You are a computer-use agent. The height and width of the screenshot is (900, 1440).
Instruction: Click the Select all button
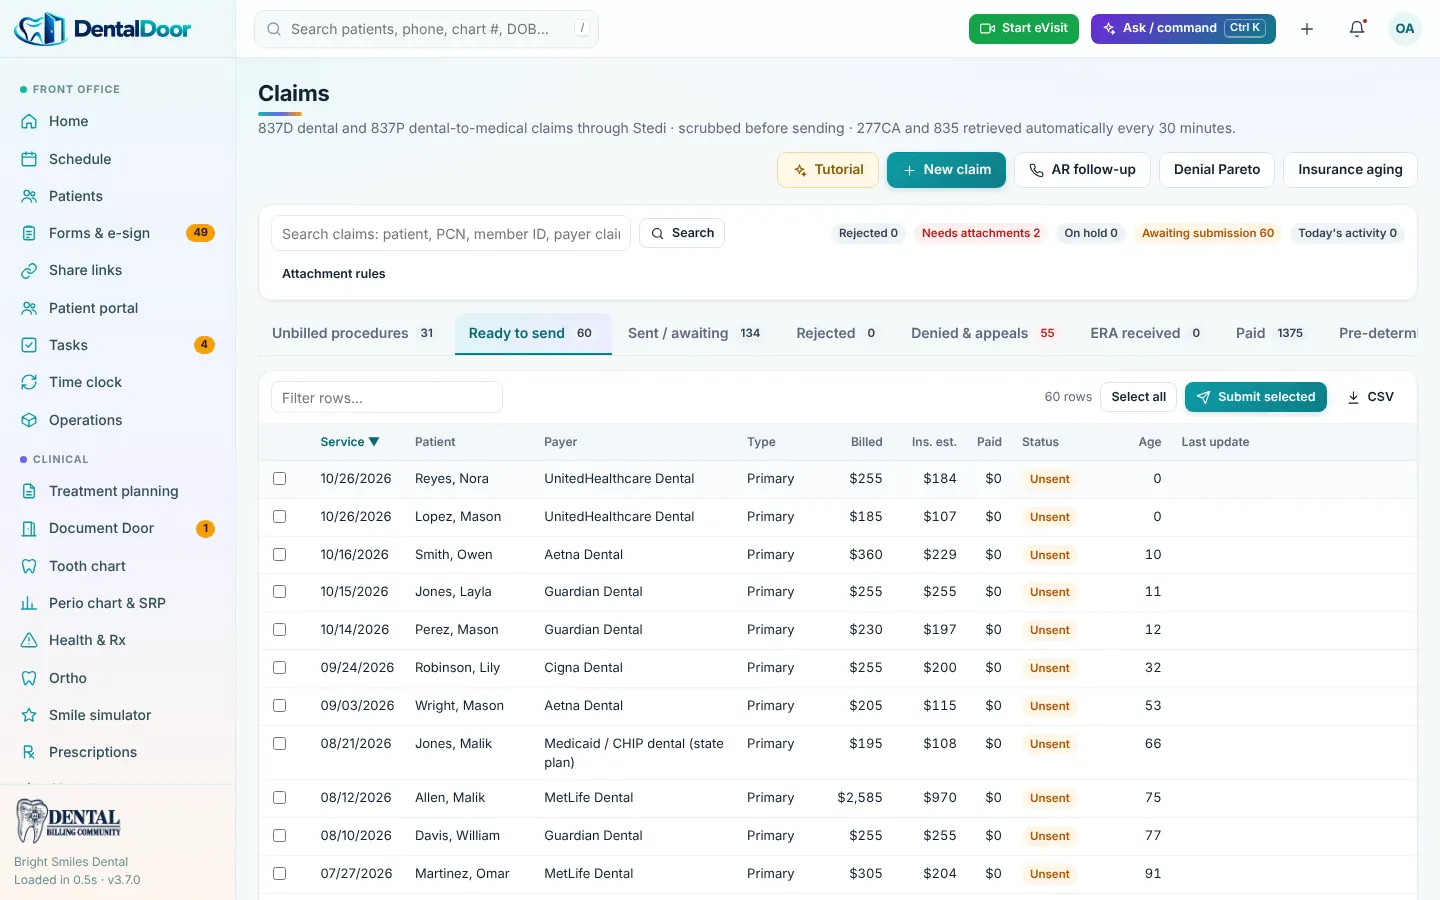point(1138,397)
